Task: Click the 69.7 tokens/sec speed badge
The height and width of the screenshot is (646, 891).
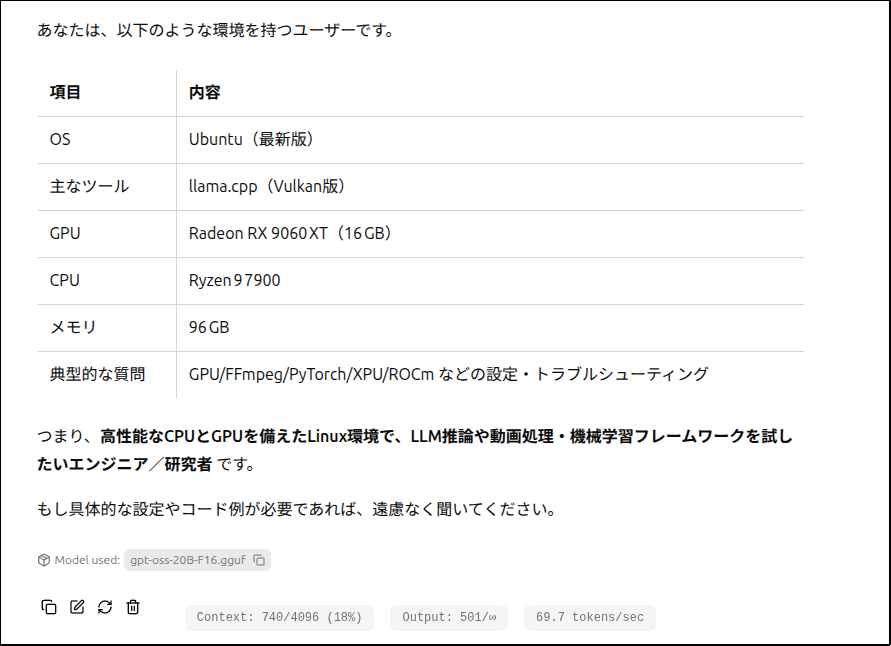Action: coord(589,617)
